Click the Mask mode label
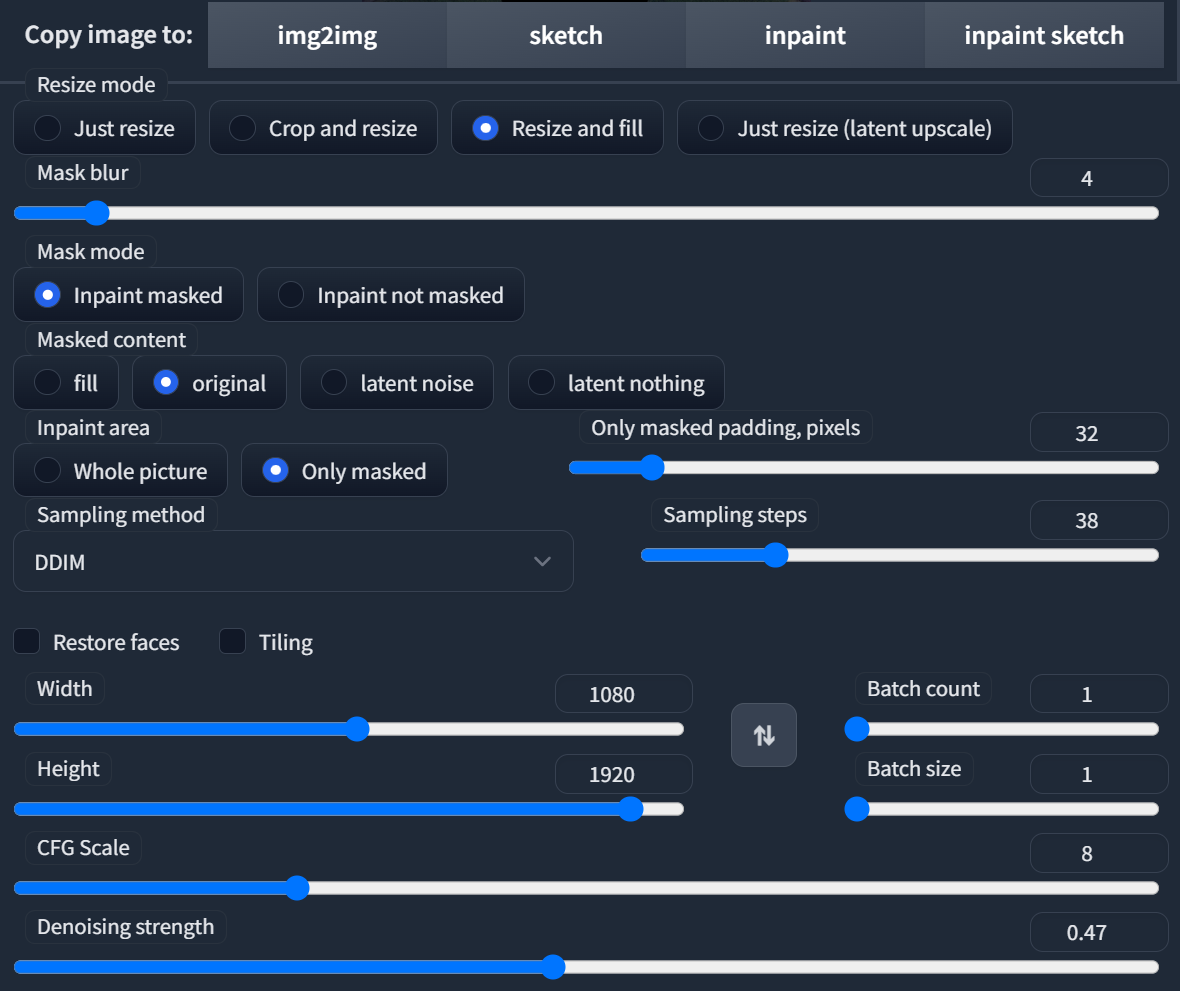Screen dimensions: 1180x991 click(91, 251)
